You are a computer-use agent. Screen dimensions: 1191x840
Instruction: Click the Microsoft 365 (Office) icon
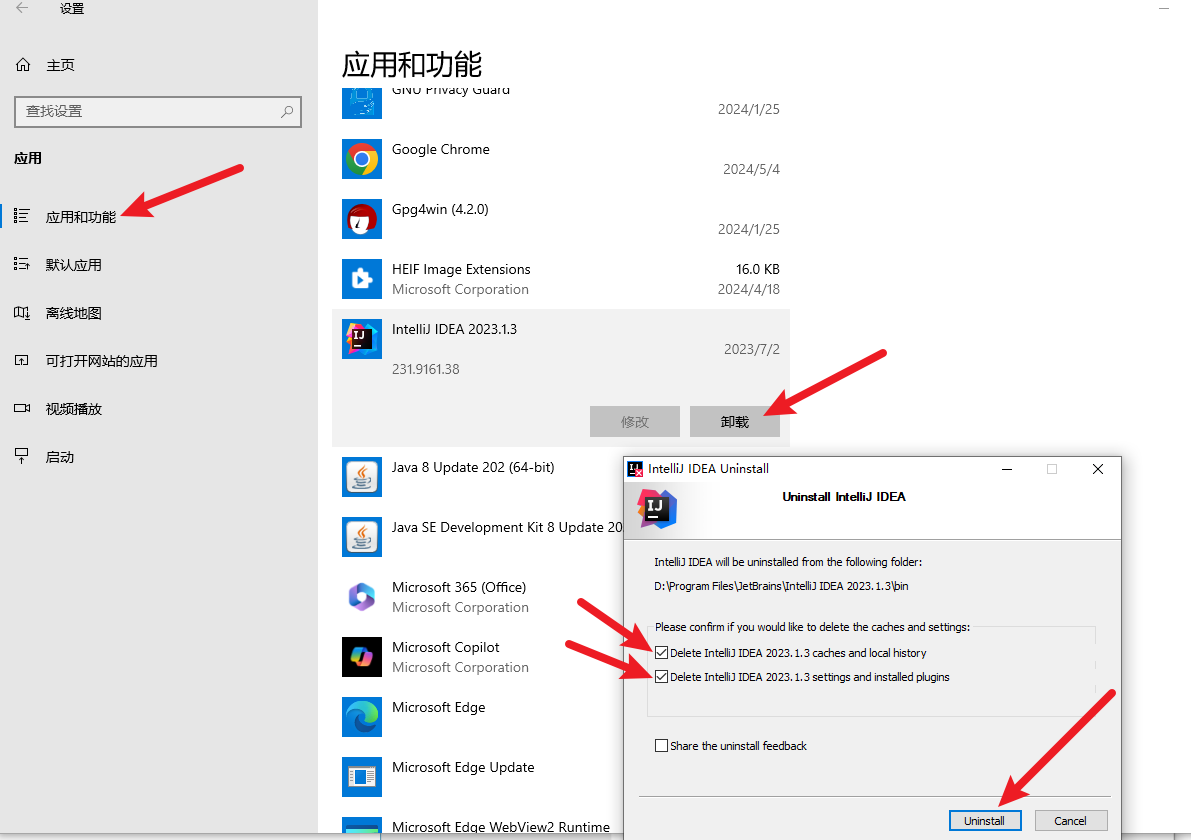[x=362, y=597]
